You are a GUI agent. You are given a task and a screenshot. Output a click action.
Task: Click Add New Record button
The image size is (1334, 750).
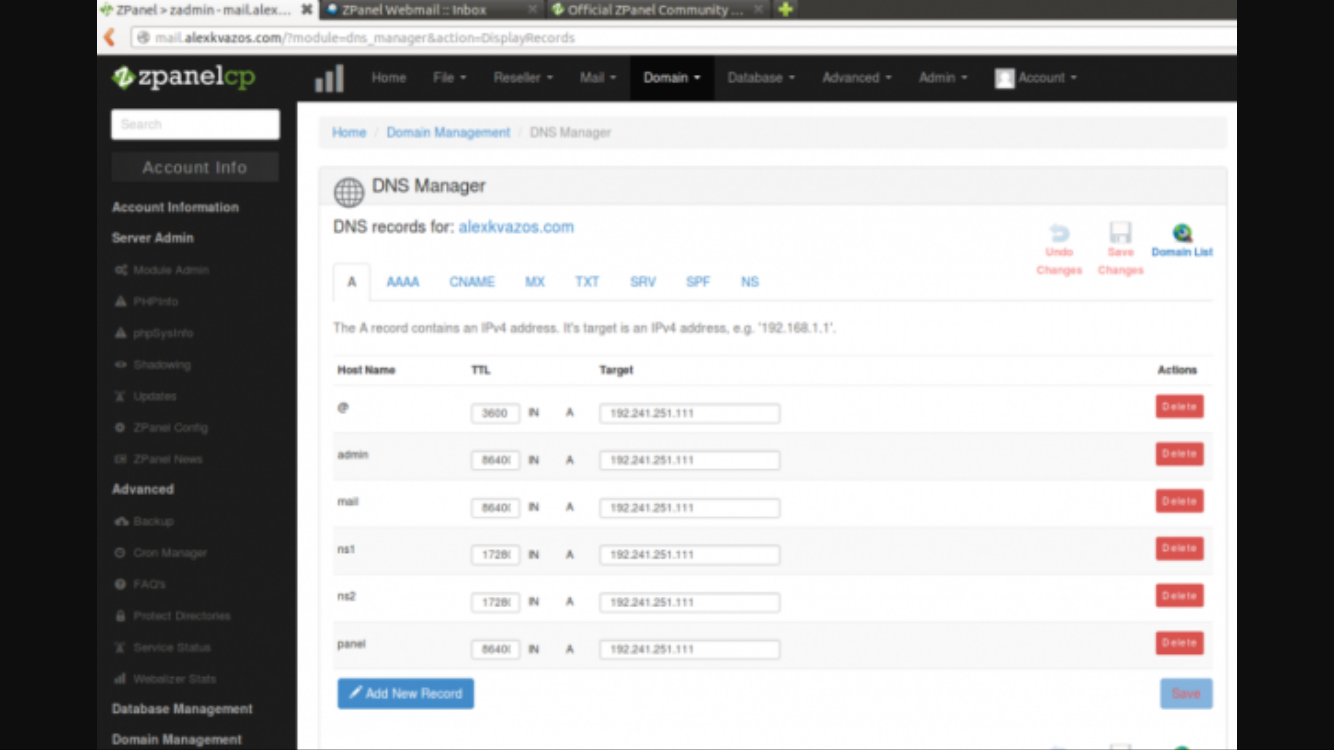pos(406,694)
